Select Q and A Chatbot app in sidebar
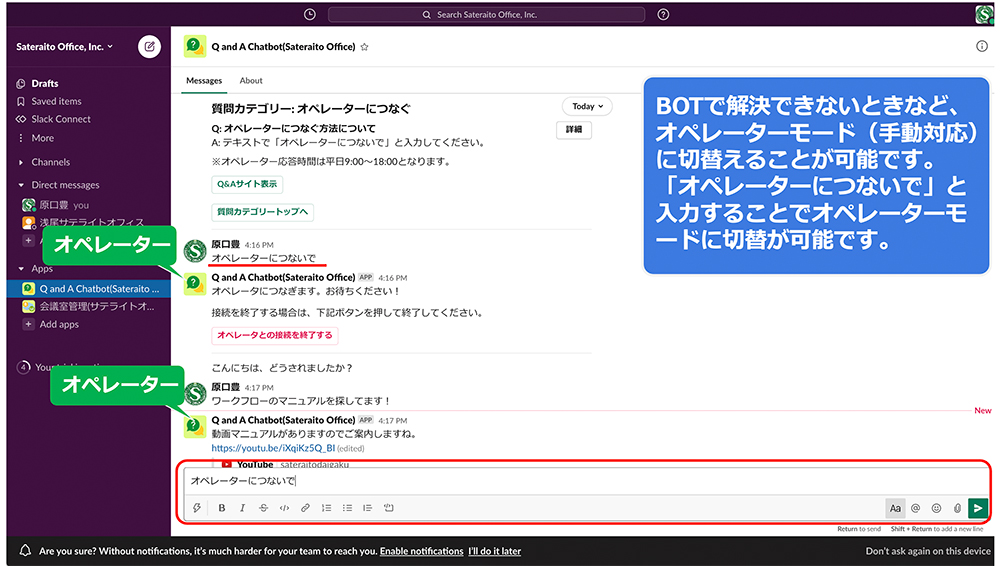The height and width of the screenshot is (566, 1000). (89, 288)
